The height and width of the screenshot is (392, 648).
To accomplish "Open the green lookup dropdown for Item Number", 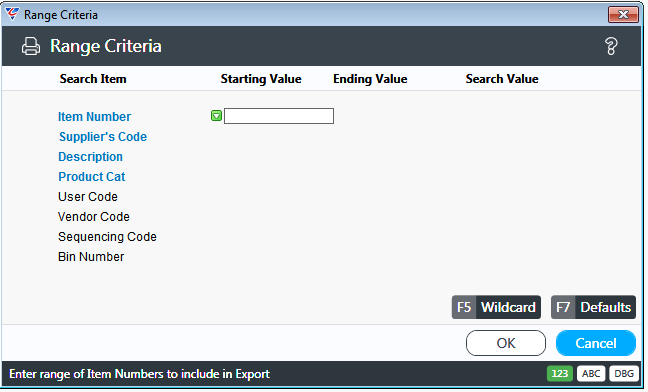I will (216, 116).
